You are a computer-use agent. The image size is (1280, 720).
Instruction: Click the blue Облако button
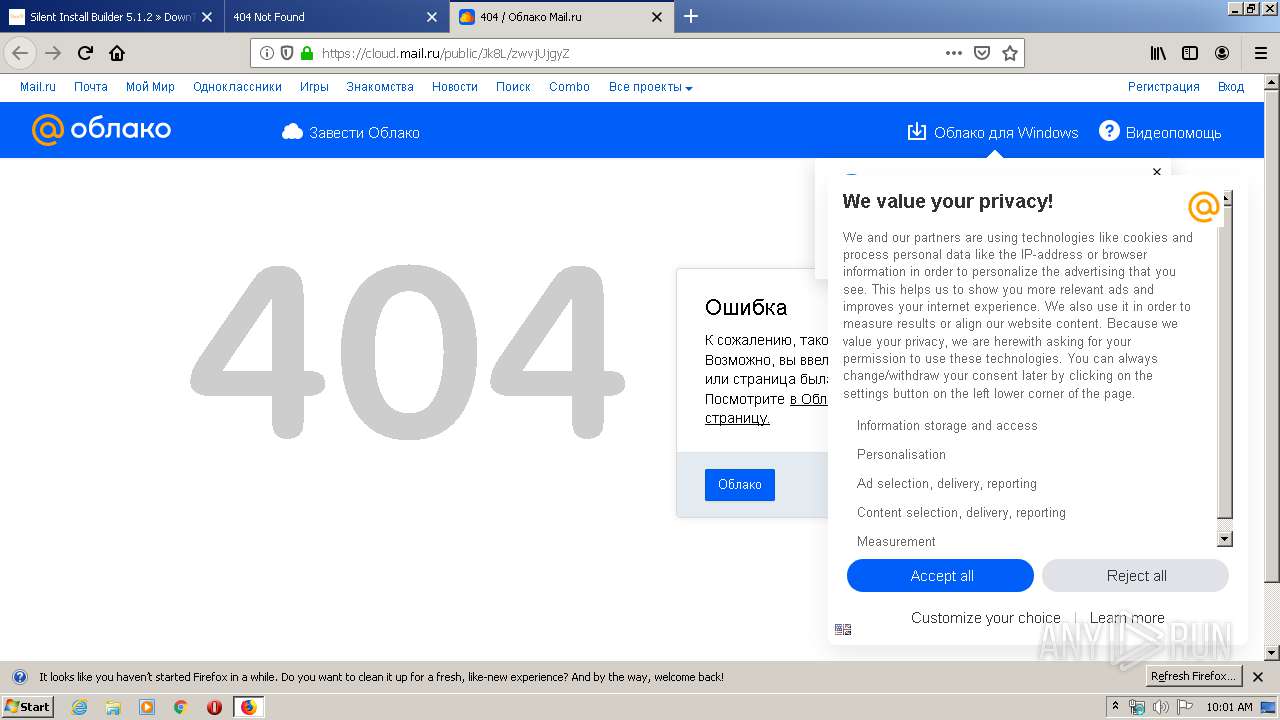click(740, 484)
